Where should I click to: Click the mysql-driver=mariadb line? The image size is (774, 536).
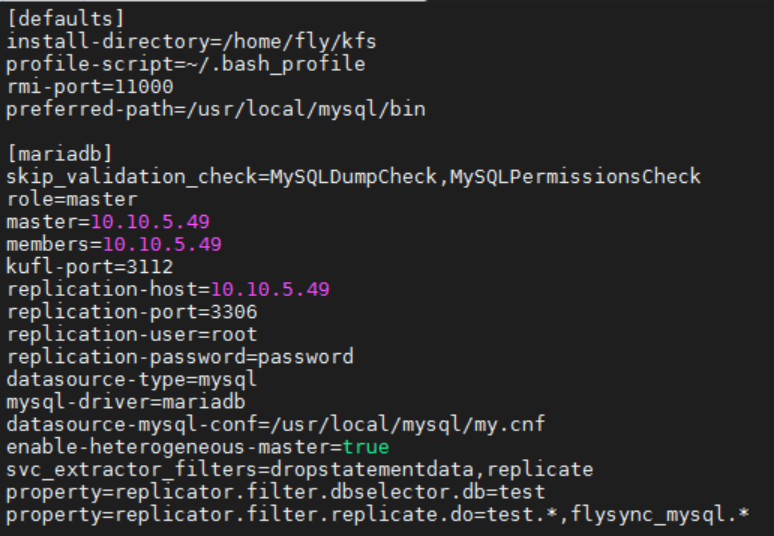click(125, 402)
